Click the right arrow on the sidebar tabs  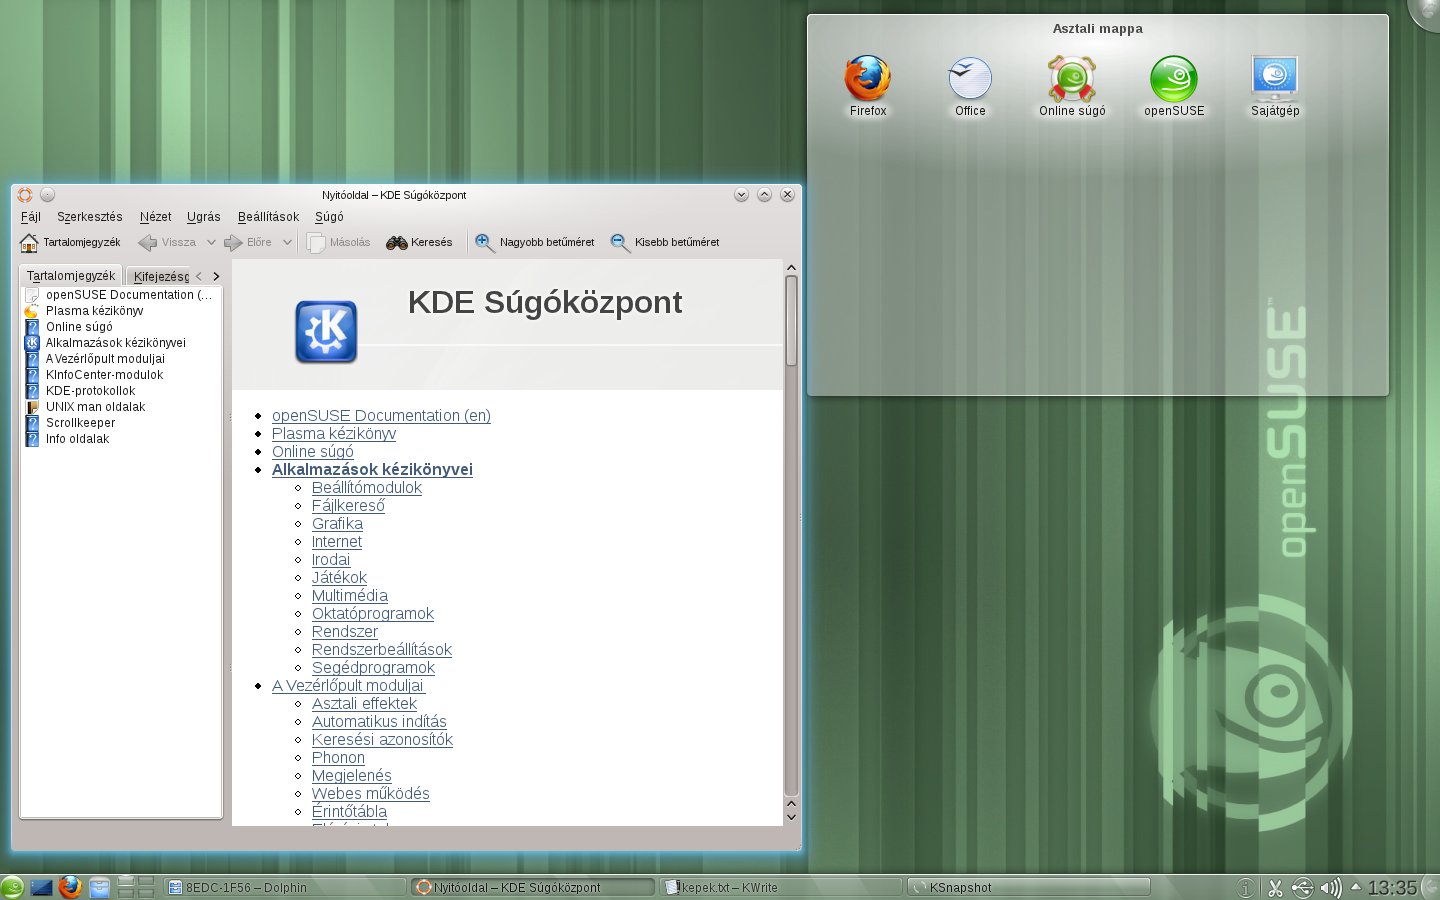[216, 276]
